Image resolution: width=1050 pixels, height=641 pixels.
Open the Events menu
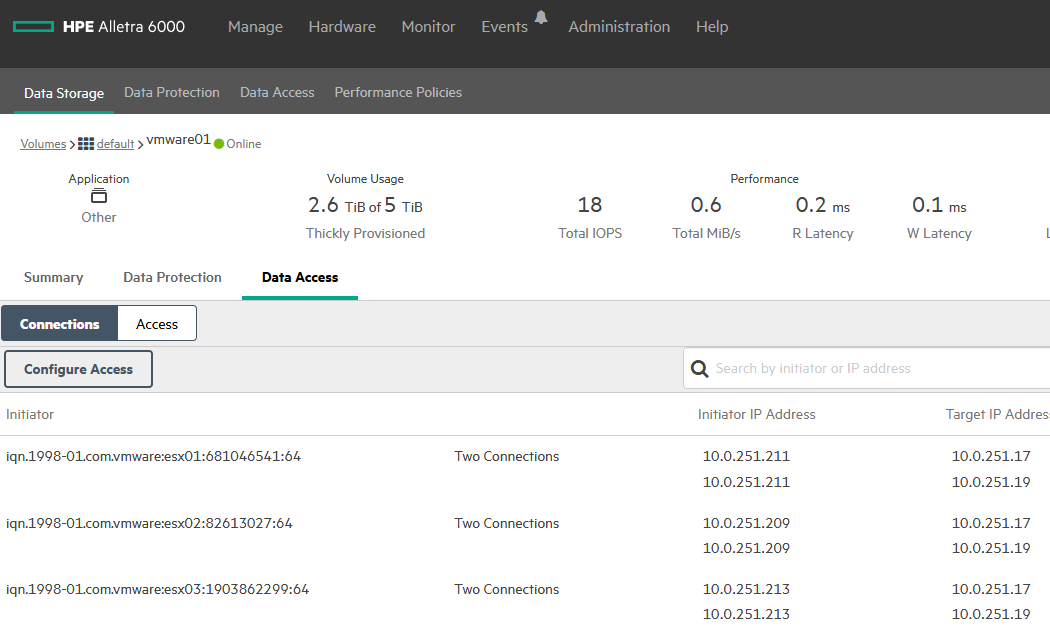click(x=504, y=27)
